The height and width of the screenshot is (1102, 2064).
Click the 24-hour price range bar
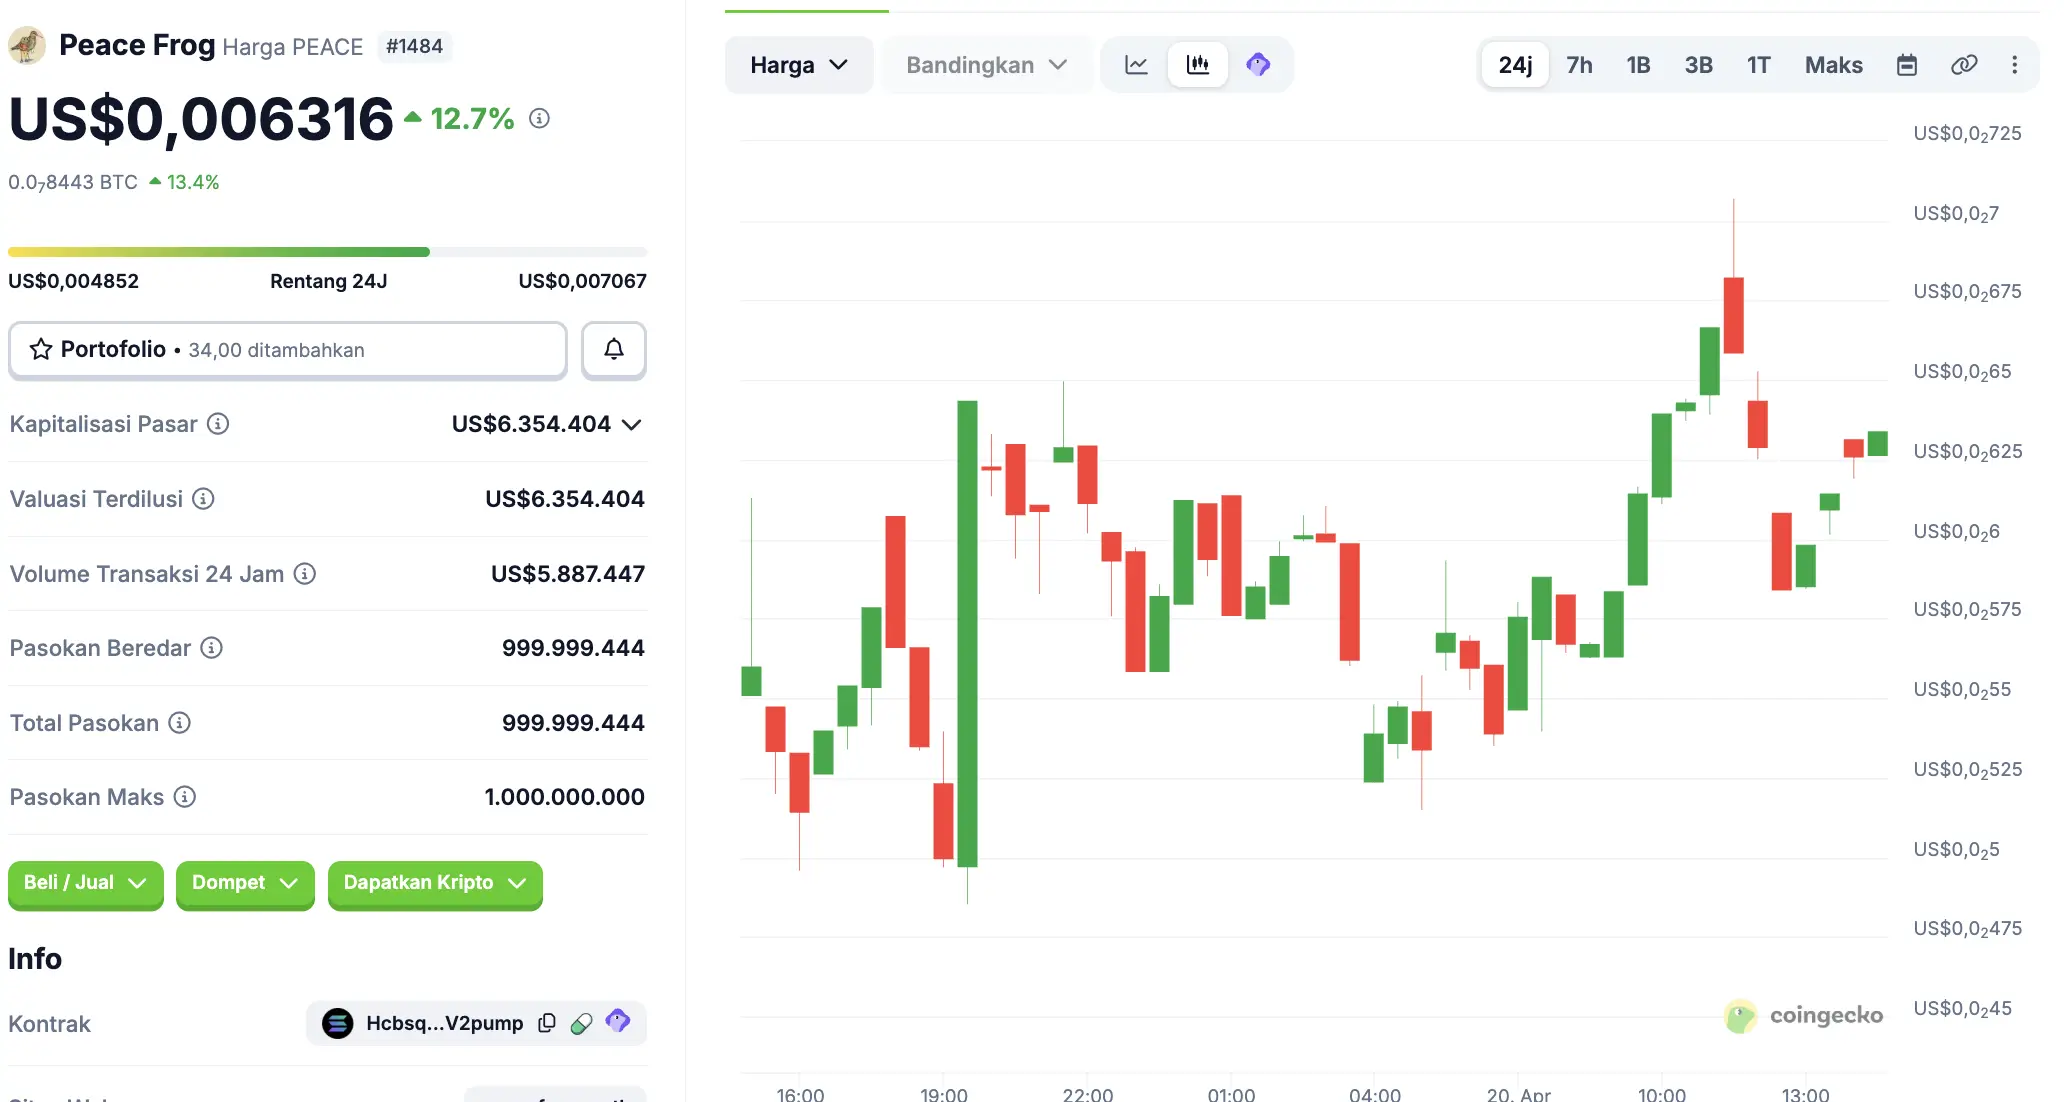point(328,251)
